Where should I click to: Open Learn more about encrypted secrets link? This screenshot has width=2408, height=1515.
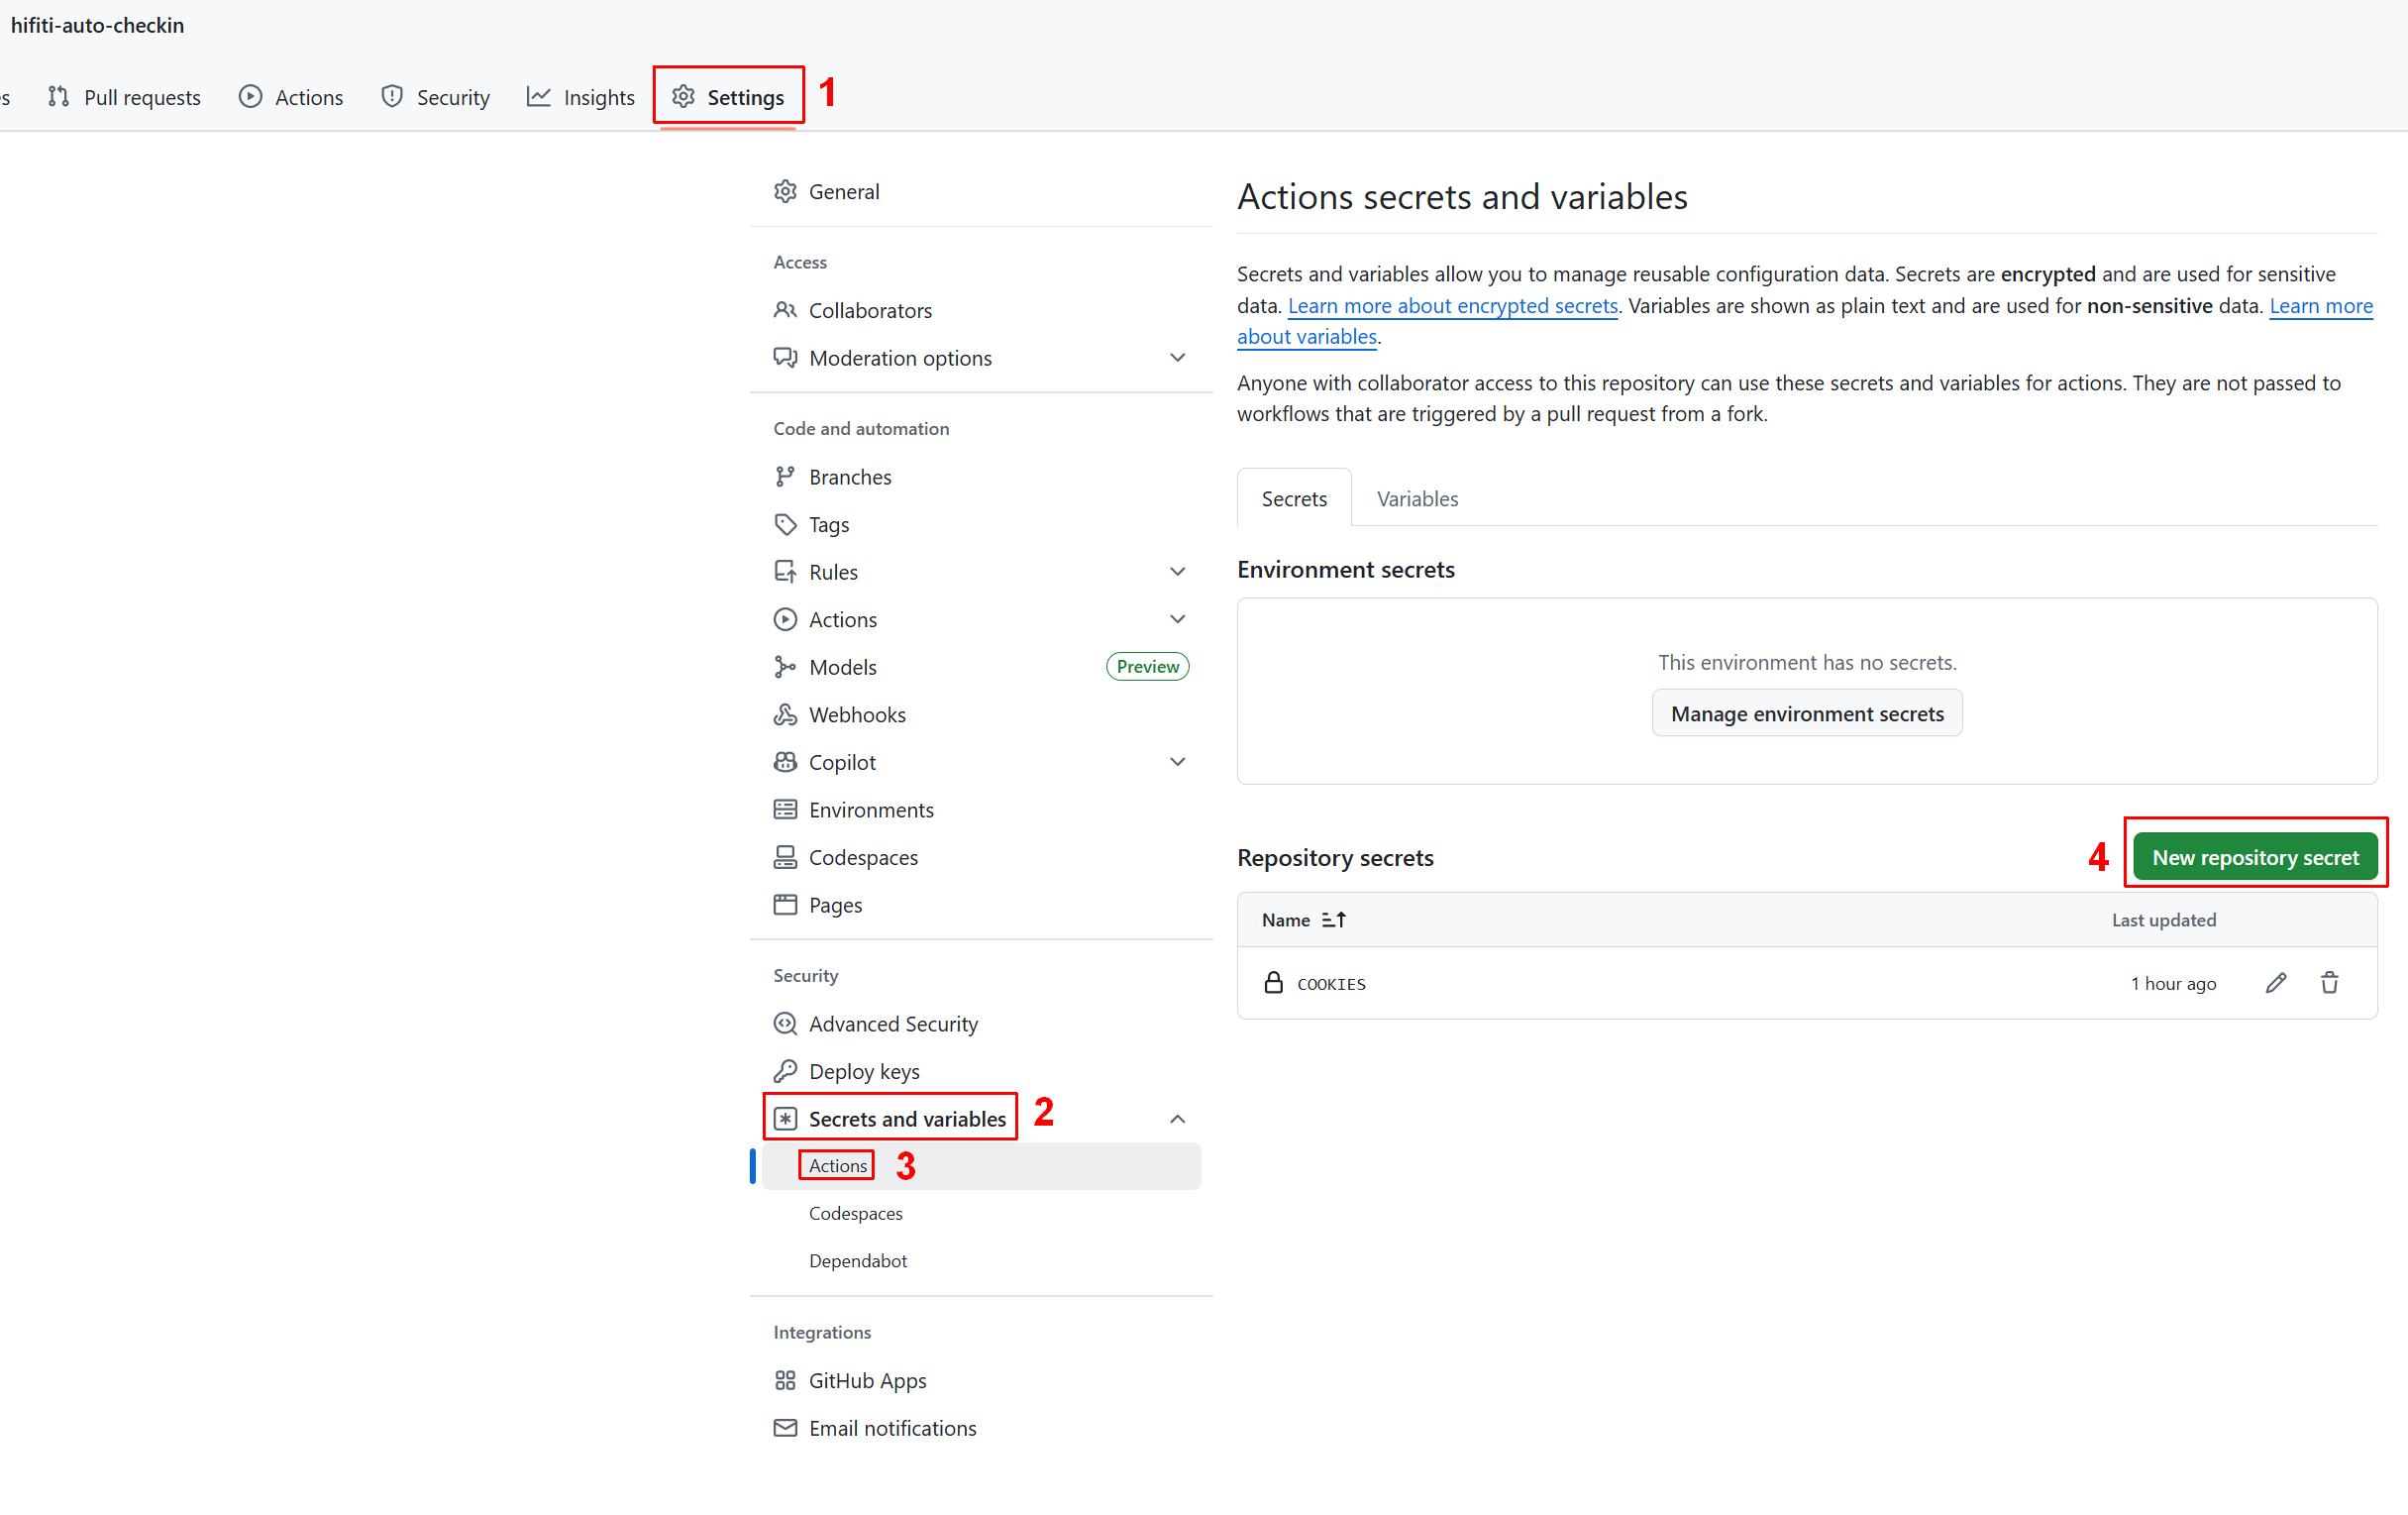coord(1452,306)
